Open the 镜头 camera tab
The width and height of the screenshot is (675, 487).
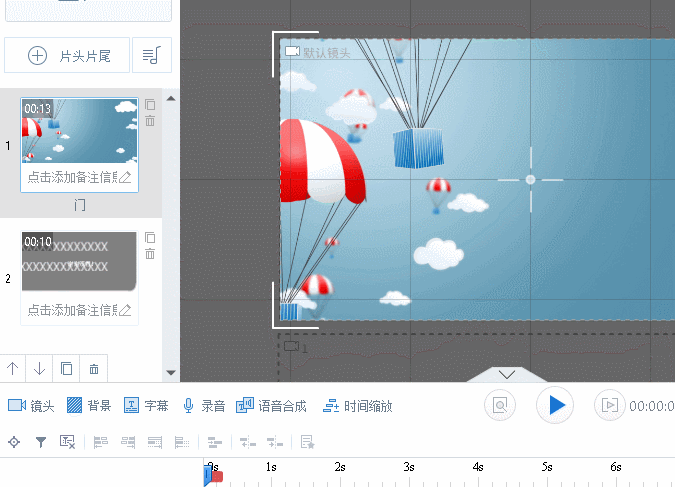(x=31, y=406)
